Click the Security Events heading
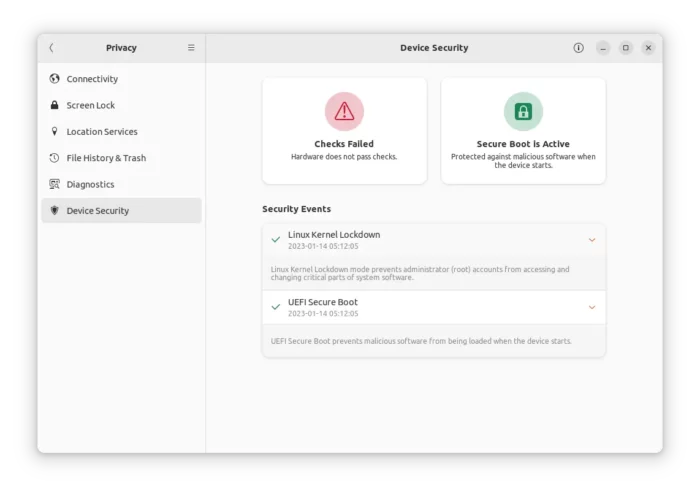The width and height of the screenshot is (700, 494). click(x=296, y=209)
